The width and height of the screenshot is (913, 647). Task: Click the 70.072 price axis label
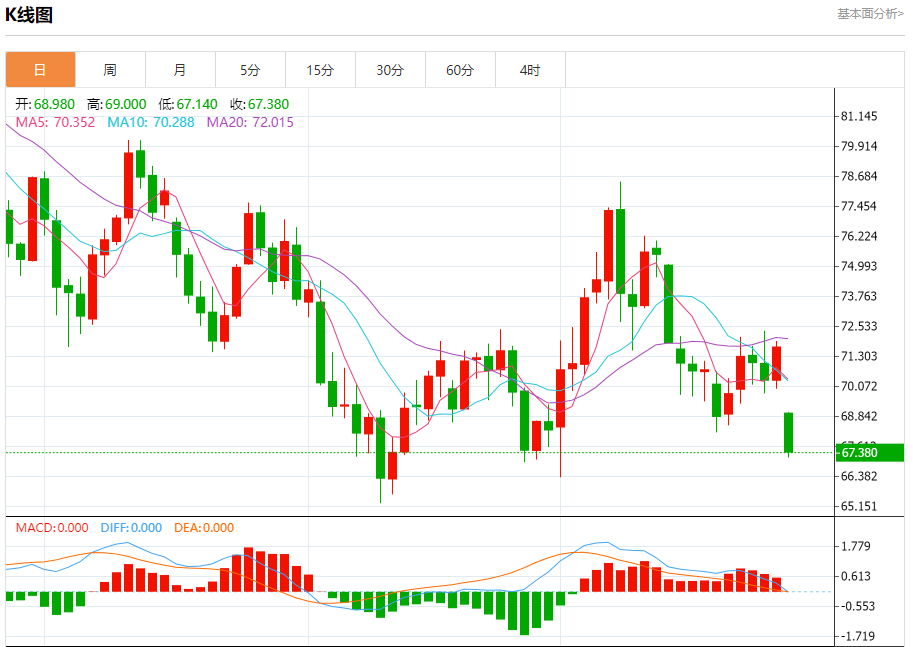point(859,386)
